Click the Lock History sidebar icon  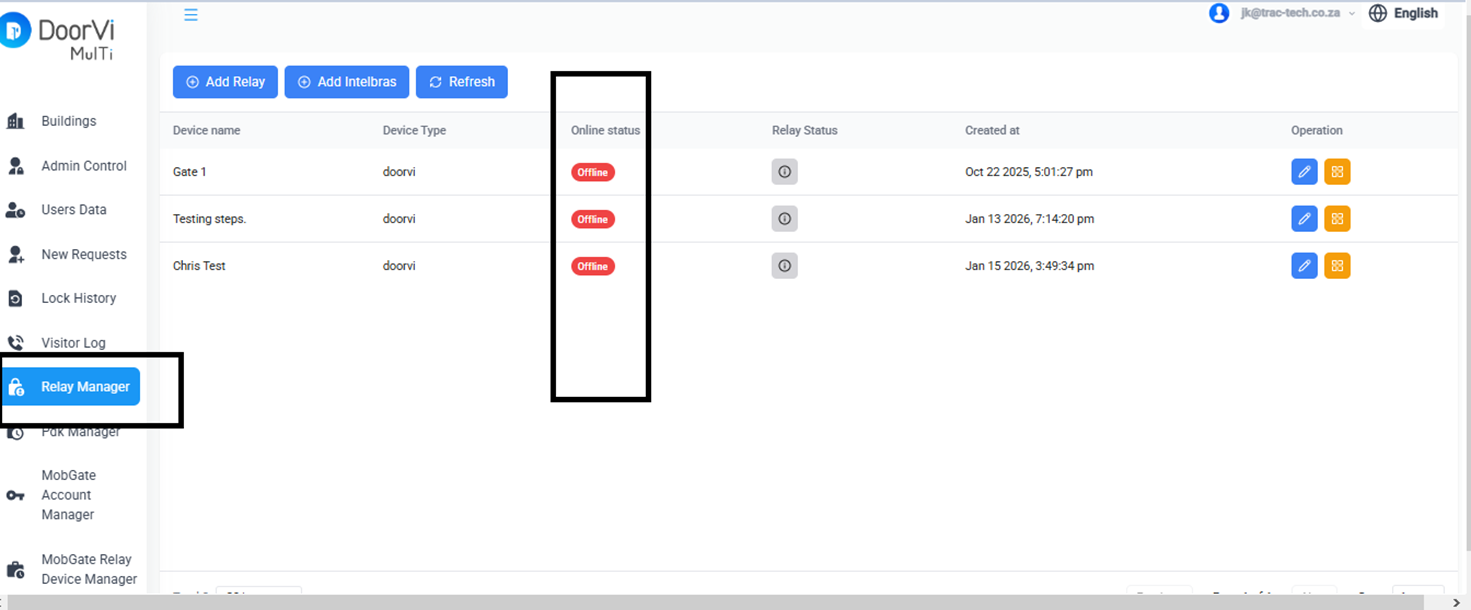(15, 298)
